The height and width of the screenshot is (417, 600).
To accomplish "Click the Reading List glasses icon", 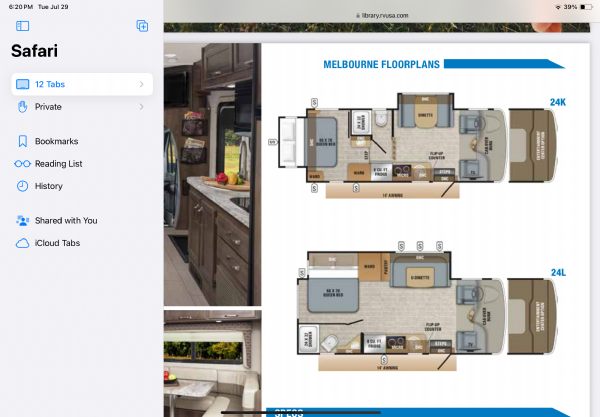I will (x=23, y=164).
